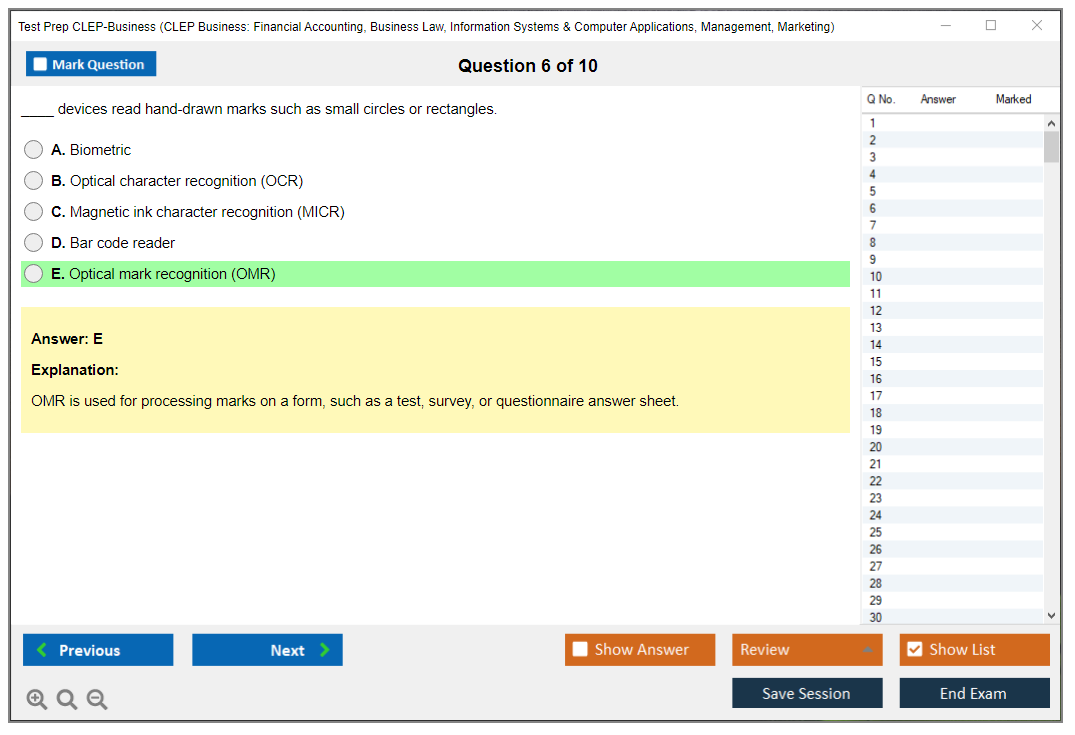Advance with the Next button
The image size is (1075, 735).
pyautogui.click(x=267, y=650)
